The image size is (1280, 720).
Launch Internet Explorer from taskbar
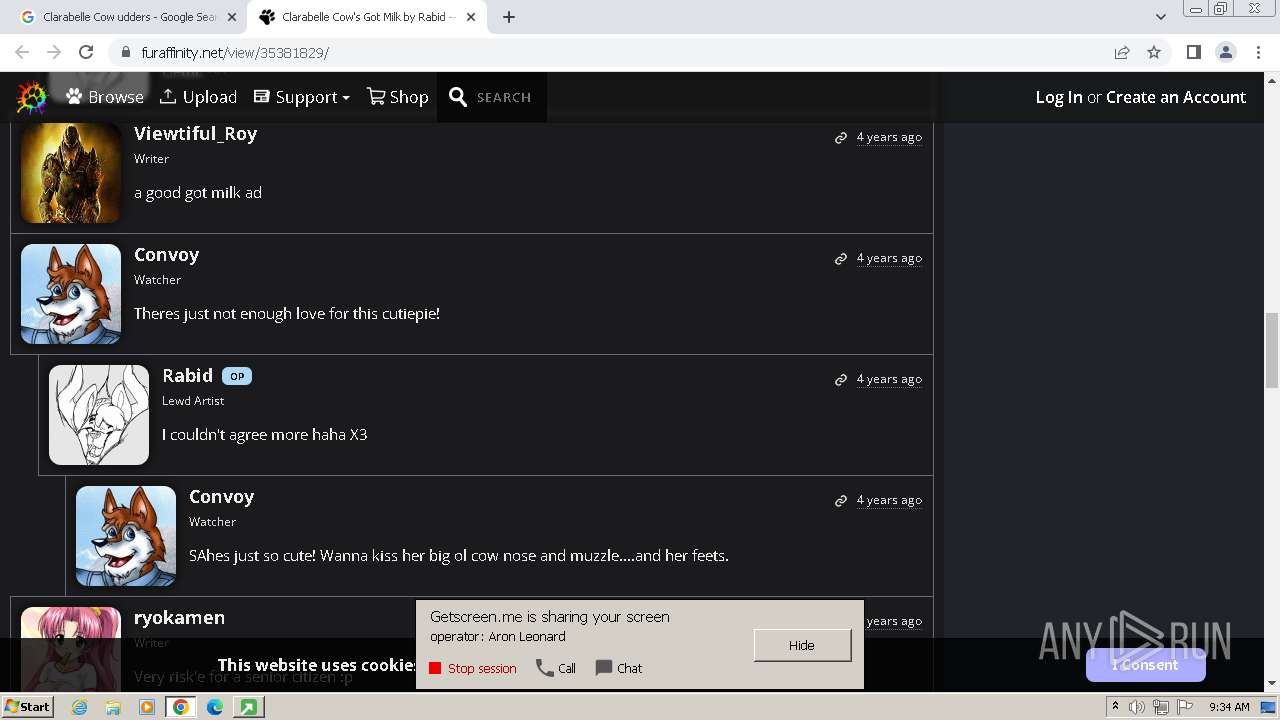79,707
